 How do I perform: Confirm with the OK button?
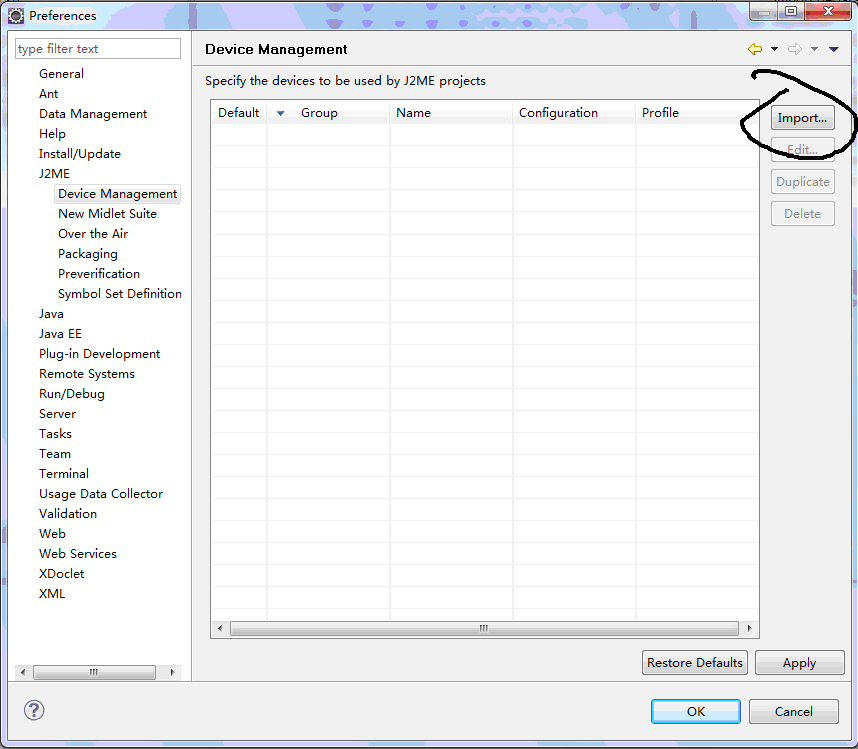point(695,711)
